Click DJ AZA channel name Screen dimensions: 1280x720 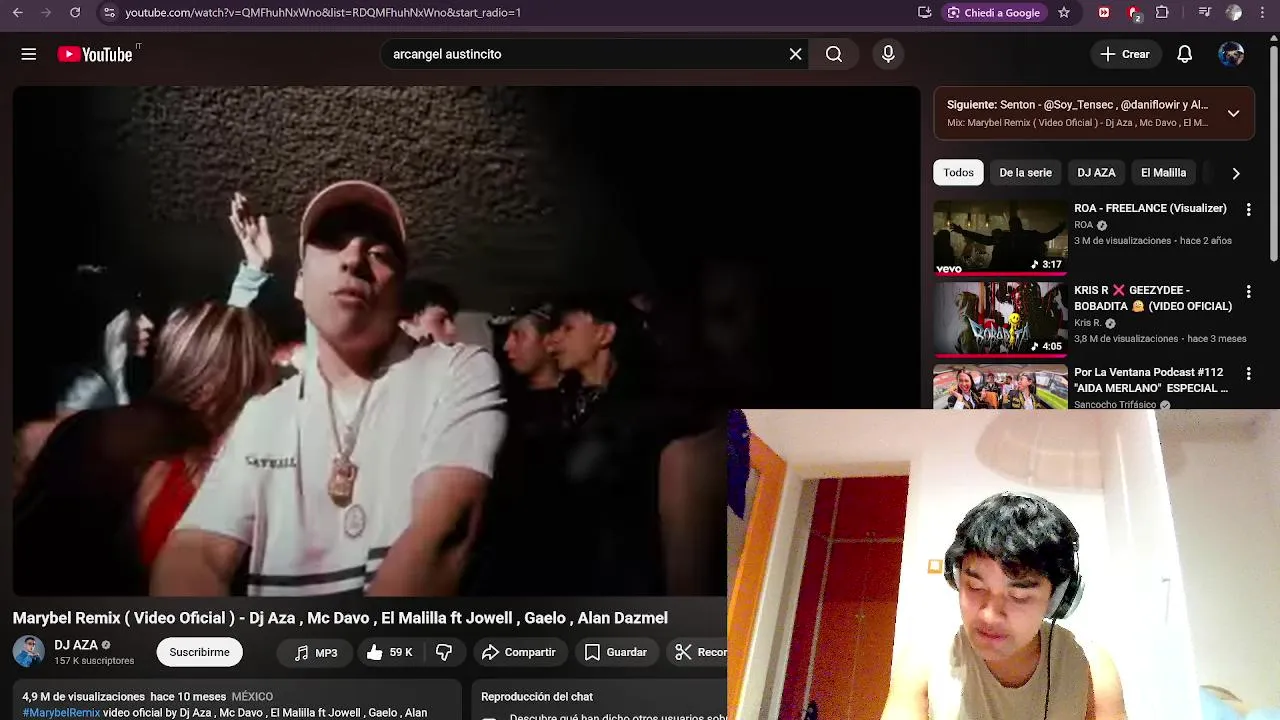point(76,645)
